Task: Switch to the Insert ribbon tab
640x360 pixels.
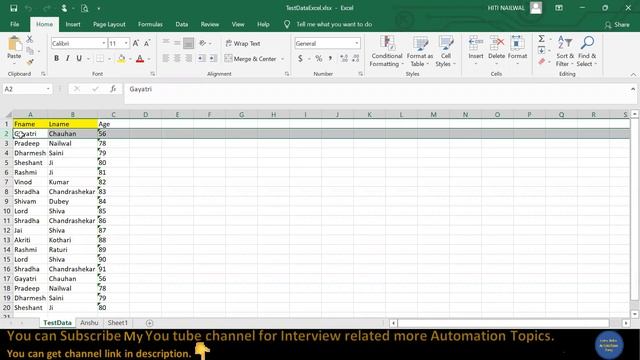Action: pyautogui.click(x=73, y=24)
